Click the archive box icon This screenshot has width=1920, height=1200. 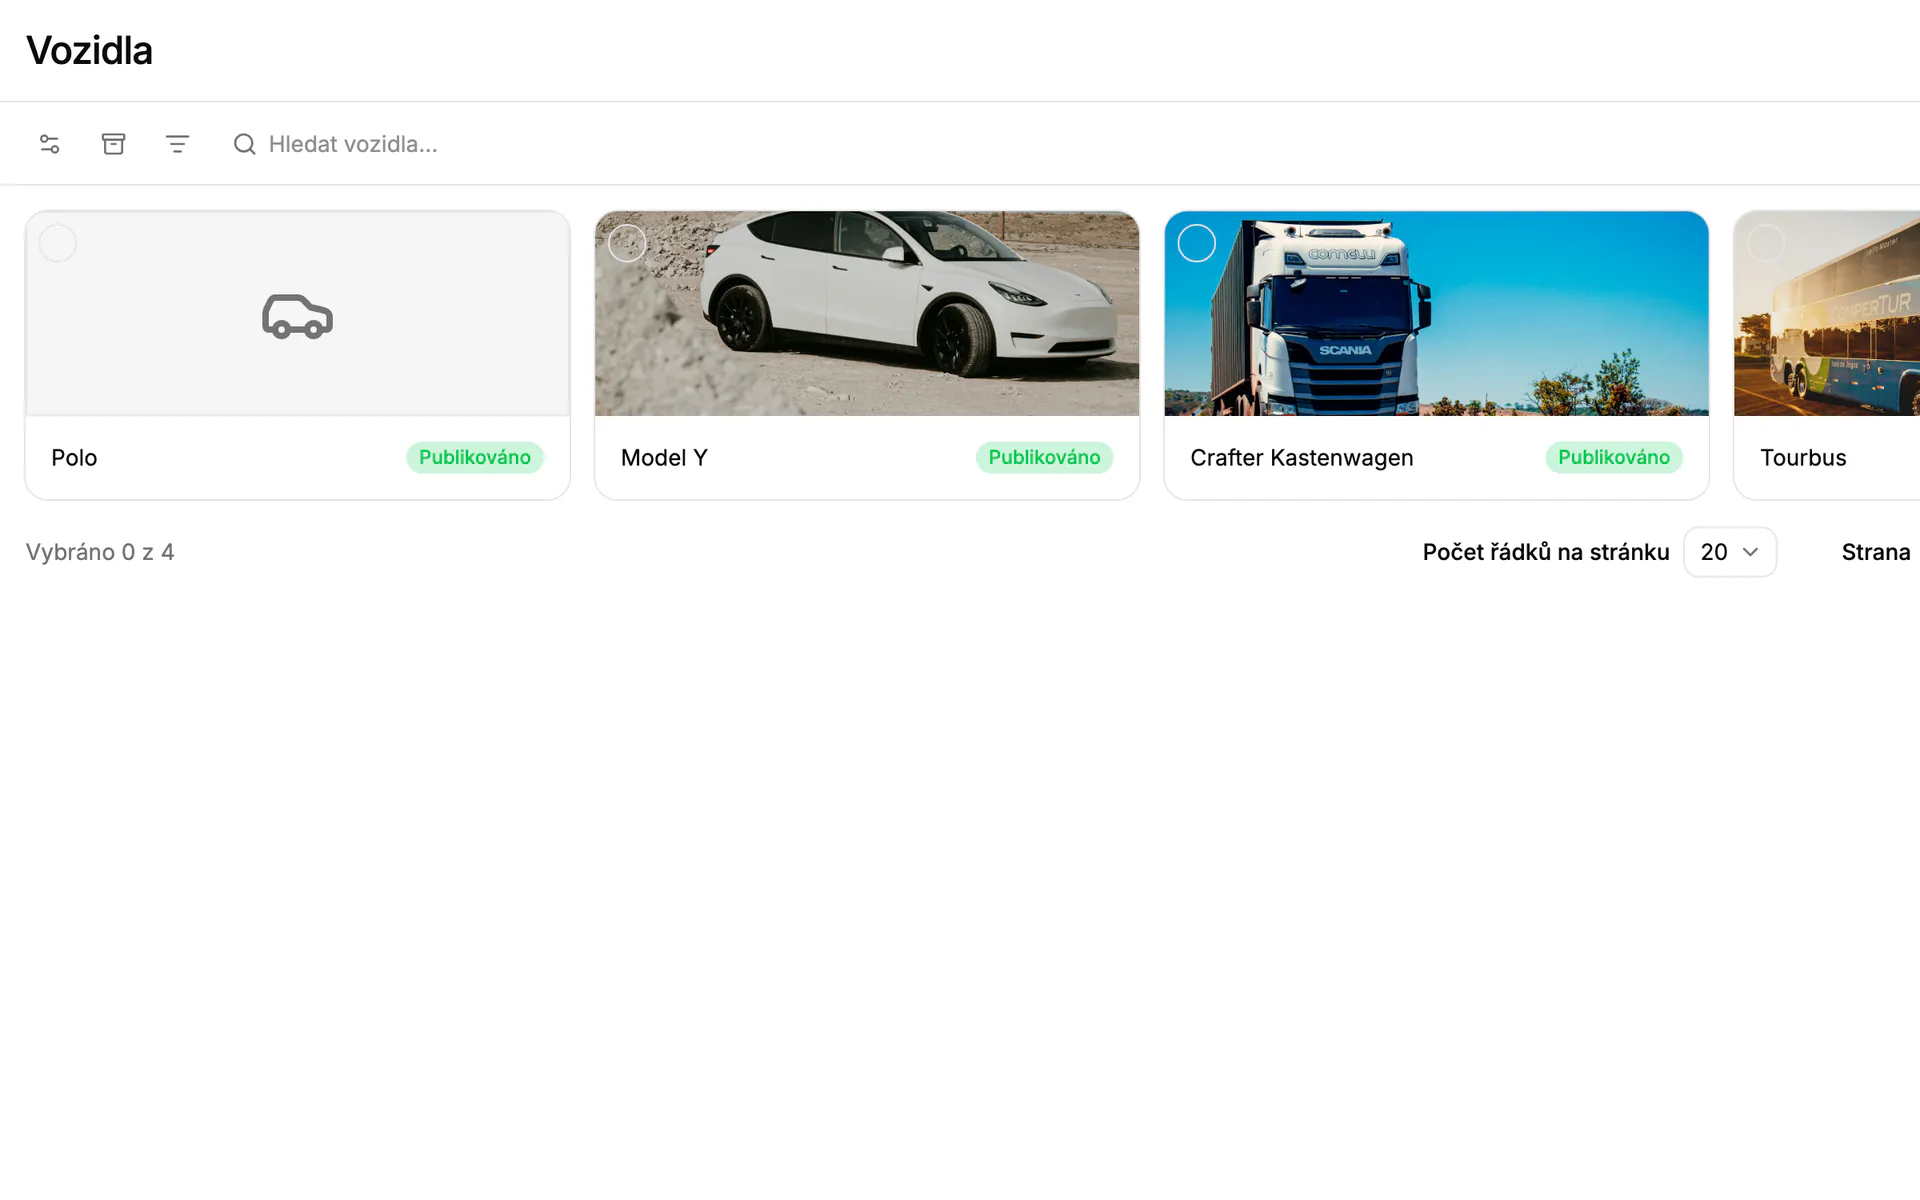114,144
